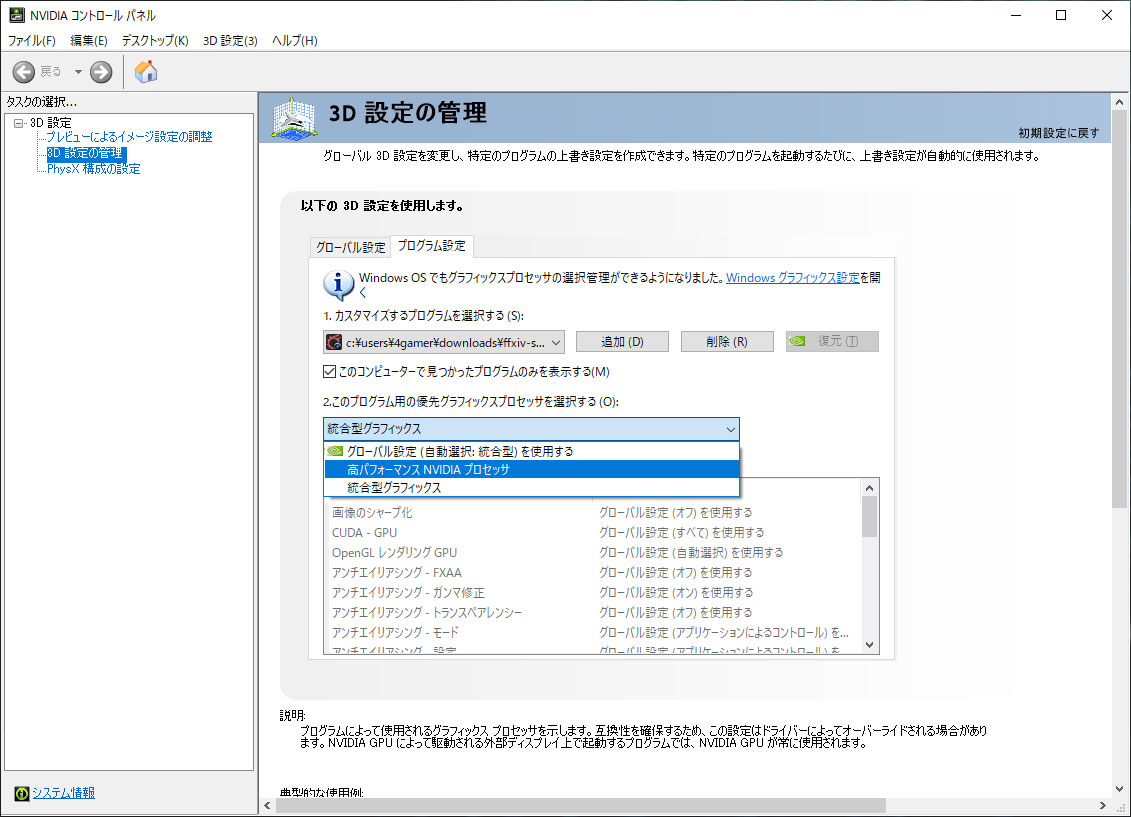Toggle このコンピューターで見つかったプログラムのみを表示する checkbox

[330, 372]
